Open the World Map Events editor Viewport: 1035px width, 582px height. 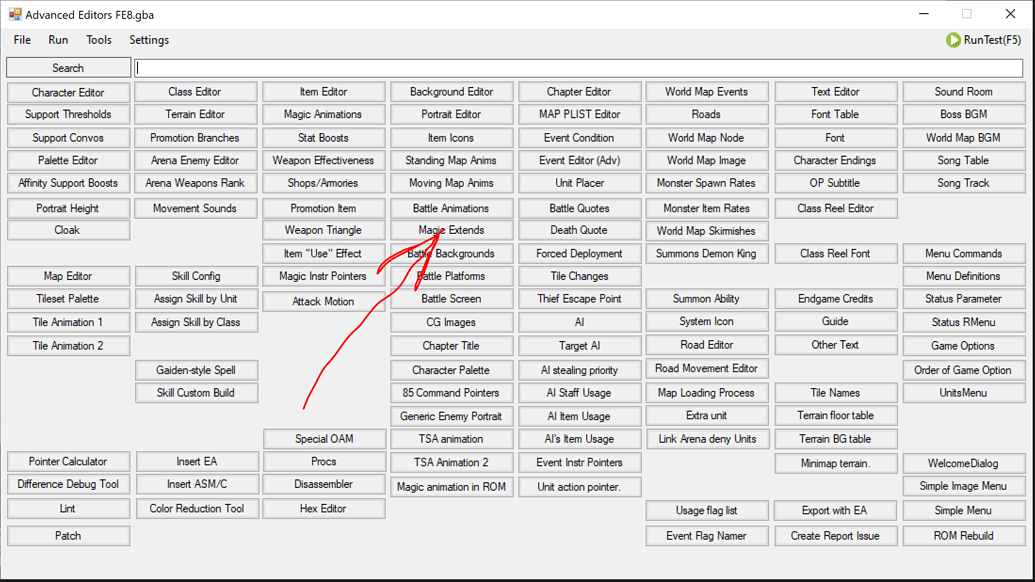[x=707, y=91]
